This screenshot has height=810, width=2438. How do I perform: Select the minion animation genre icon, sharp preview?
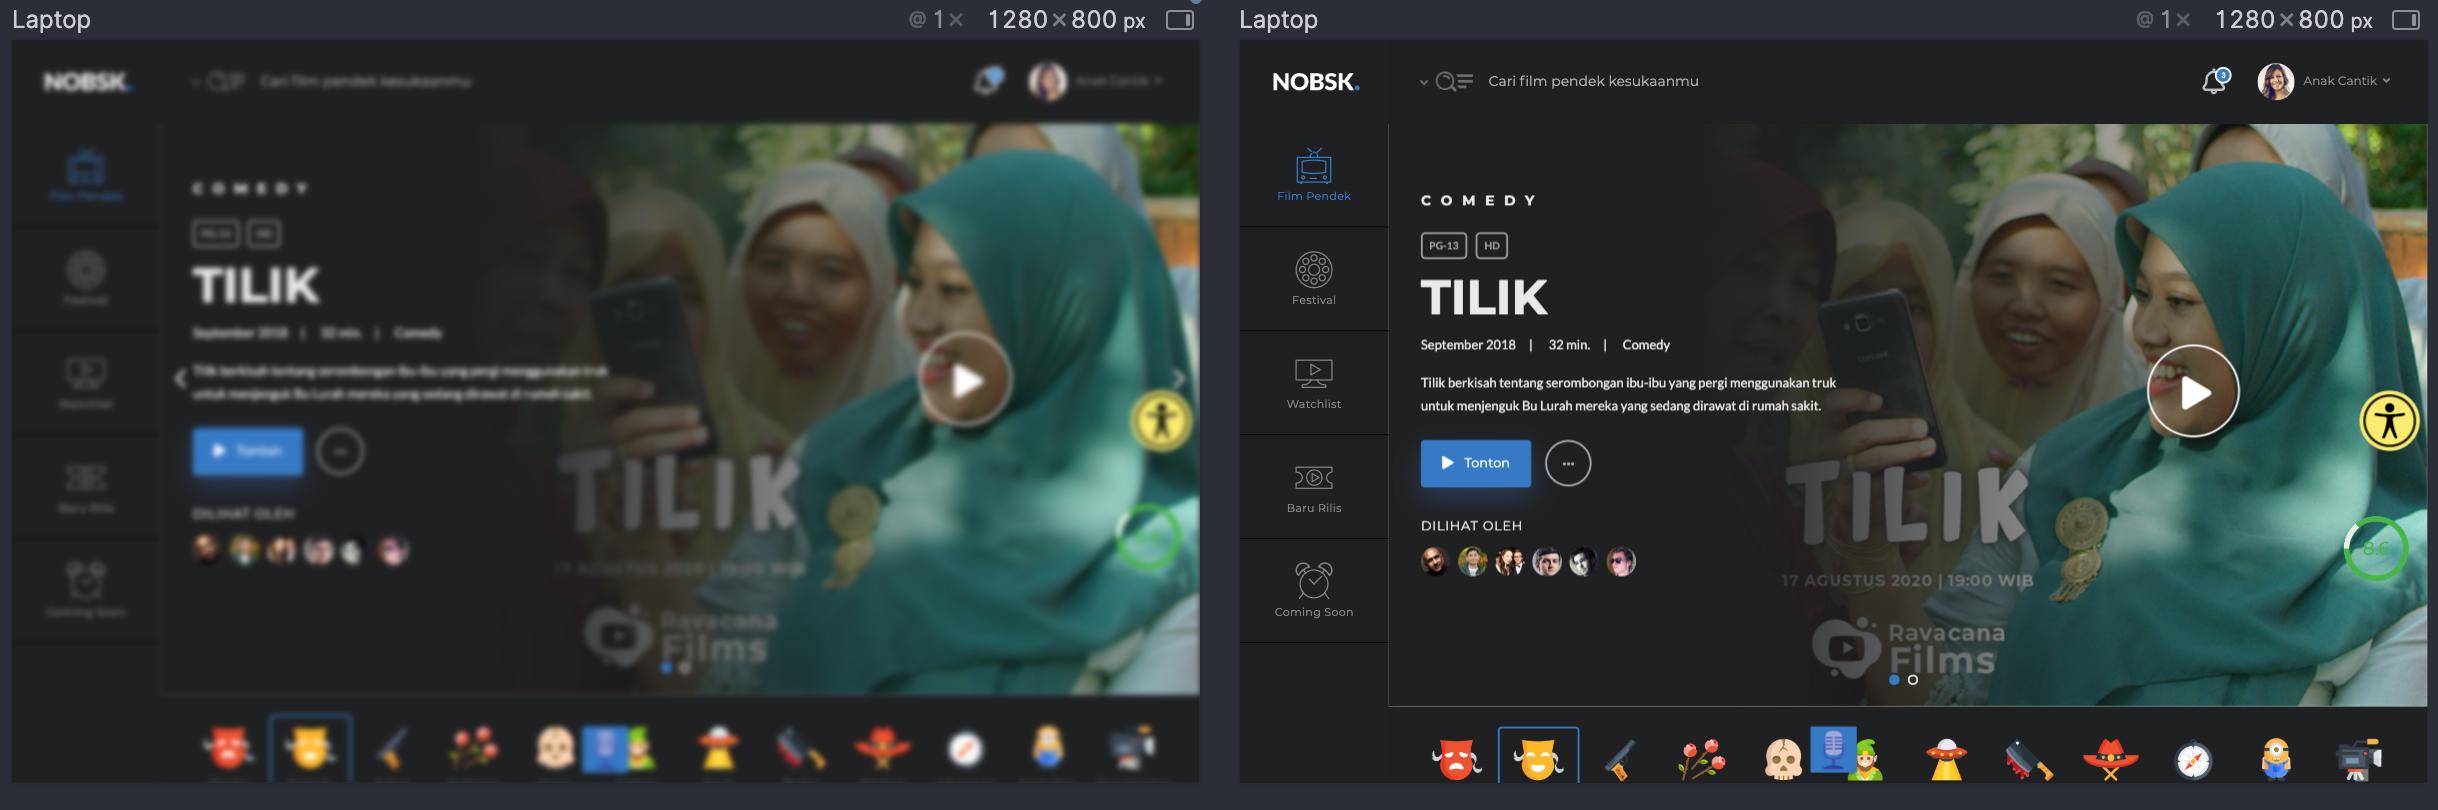(2275, 759)
